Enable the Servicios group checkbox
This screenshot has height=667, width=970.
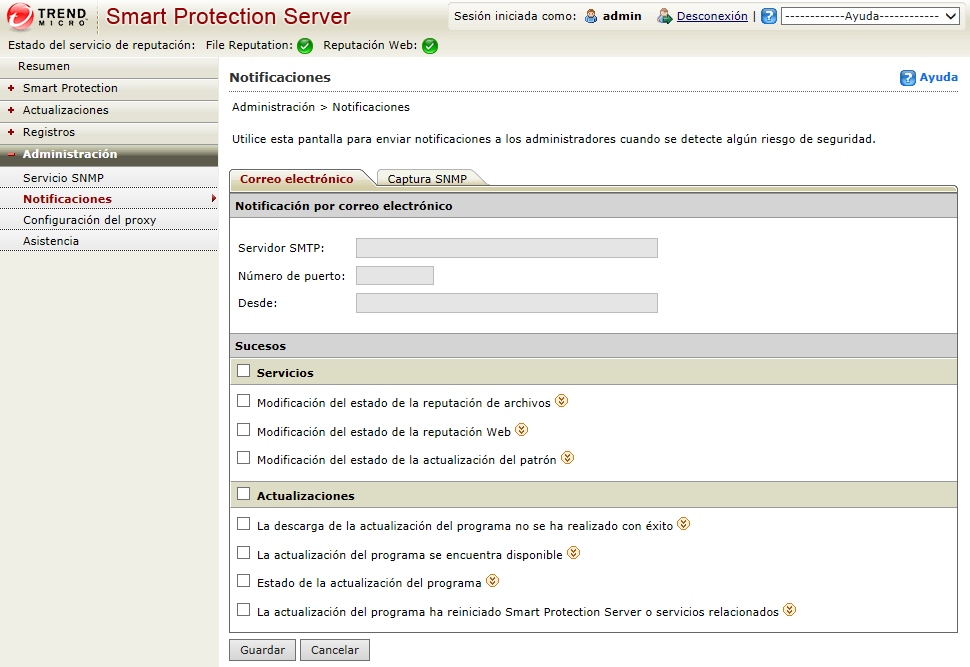click(243, 371)
